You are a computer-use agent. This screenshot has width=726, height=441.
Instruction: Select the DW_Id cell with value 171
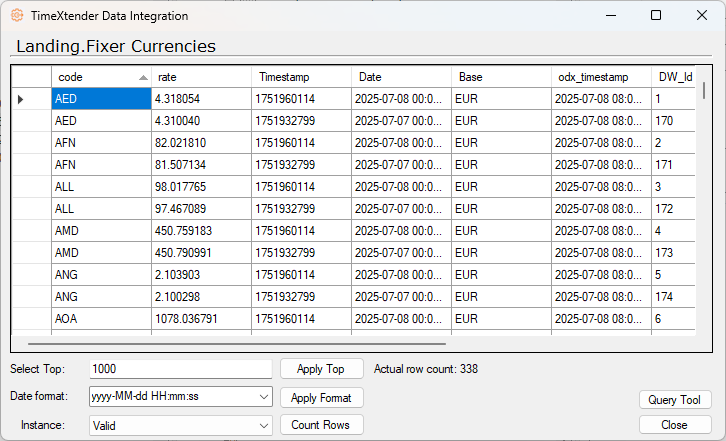[674, 165]
